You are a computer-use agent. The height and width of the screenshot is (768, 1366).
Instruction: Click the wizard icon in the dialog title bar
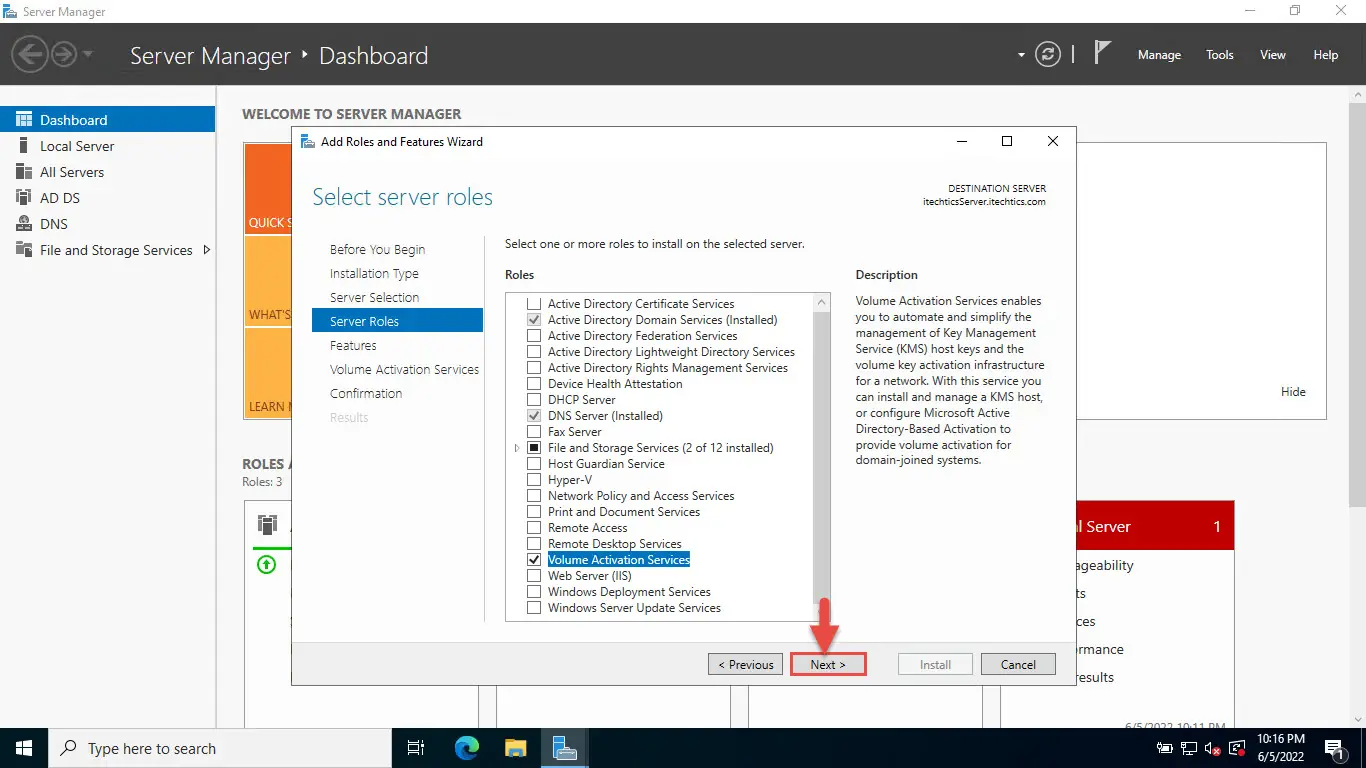click(x=308, y=142)
